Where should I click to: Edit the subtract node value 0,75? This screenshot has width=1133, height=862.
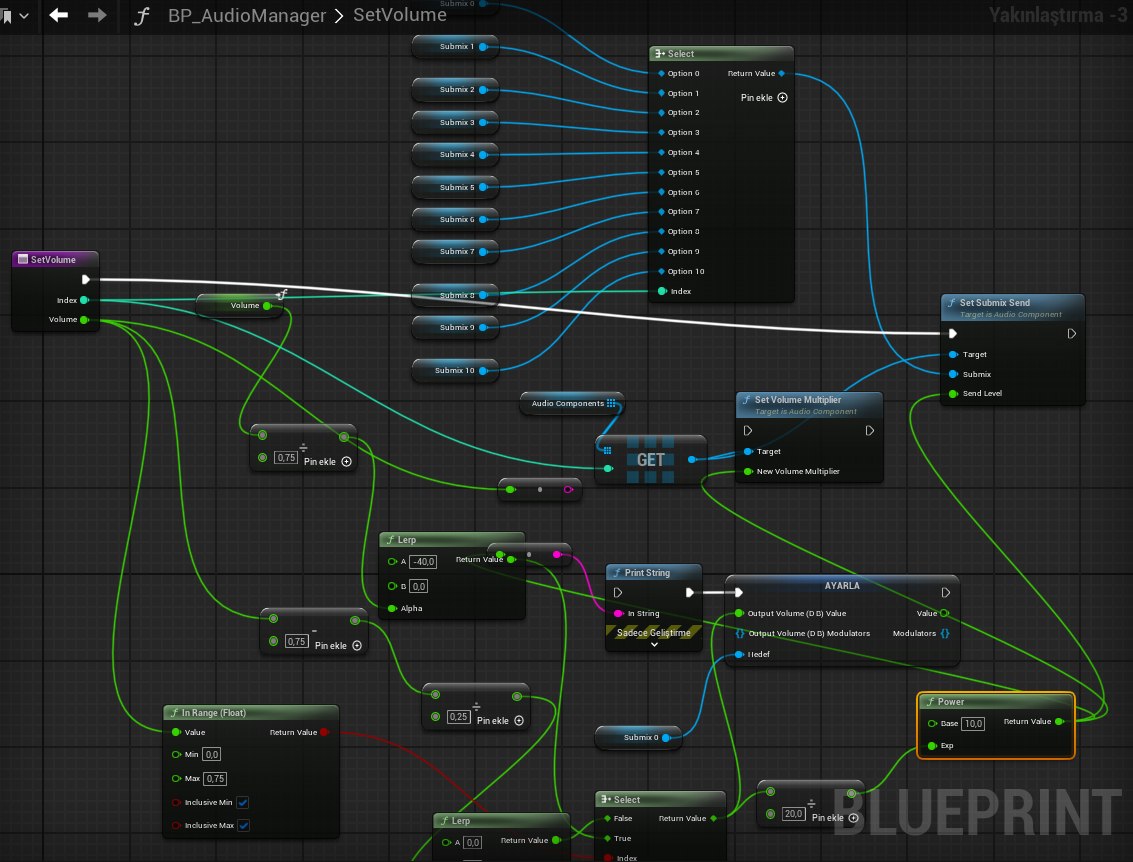coord(296,642)
